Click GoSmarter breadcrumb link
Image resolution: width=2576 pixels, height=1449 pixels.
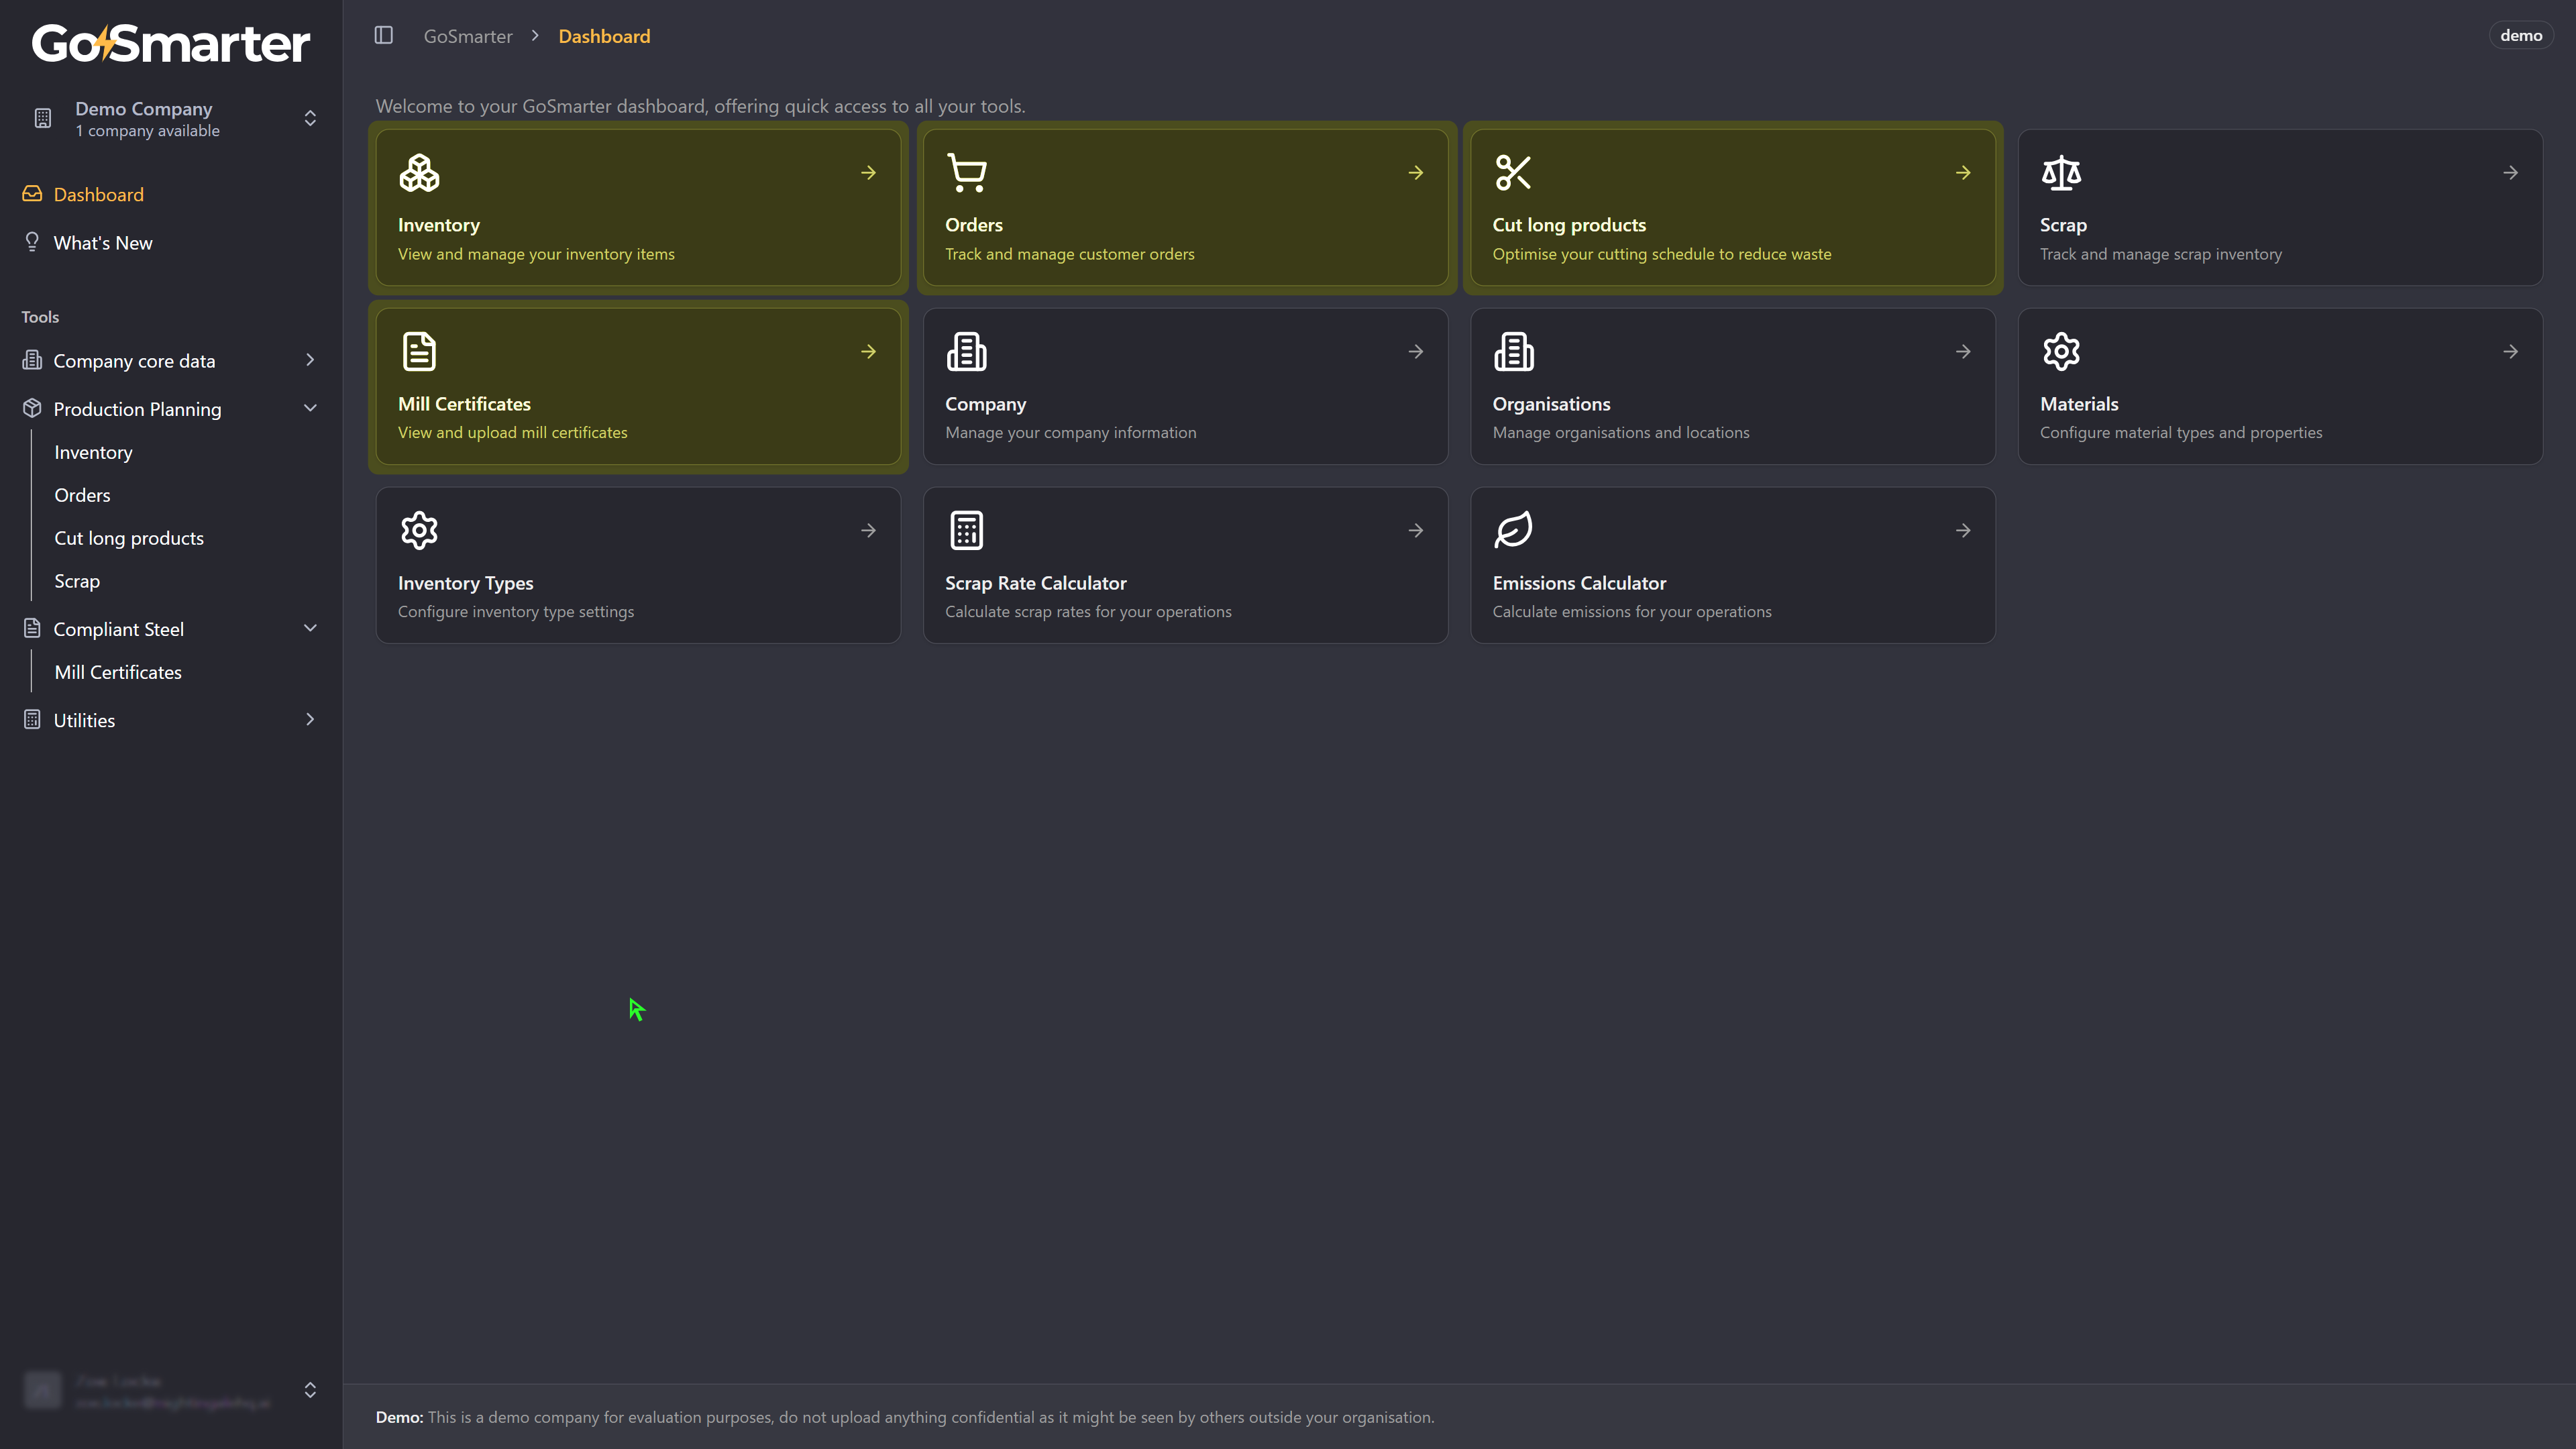point(467,36)
